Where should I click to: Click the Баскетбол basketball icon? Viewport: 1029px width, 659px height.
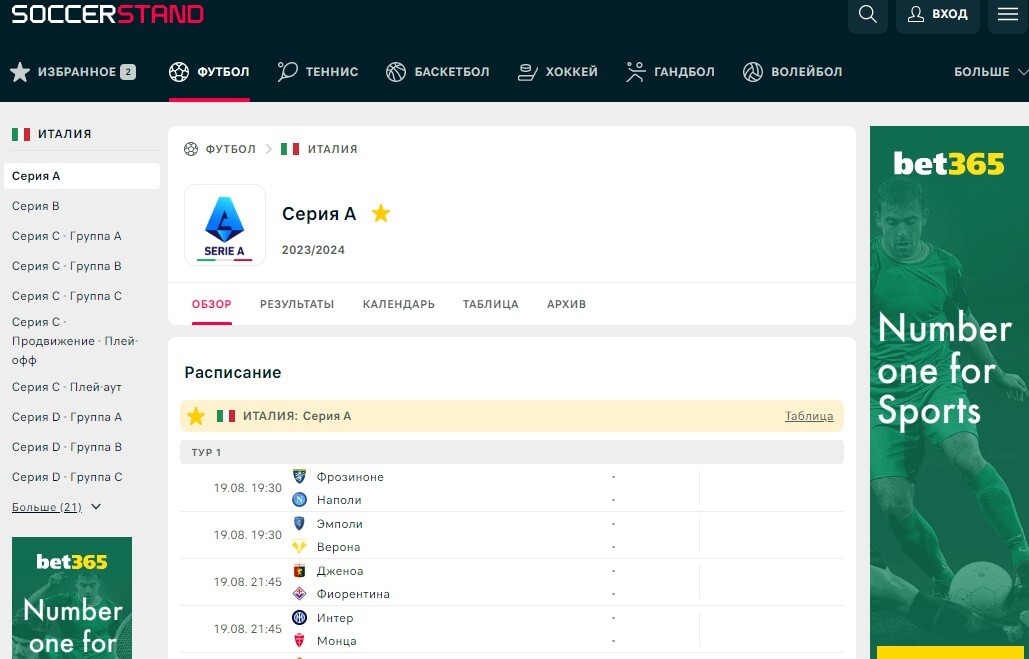[394, 71]
